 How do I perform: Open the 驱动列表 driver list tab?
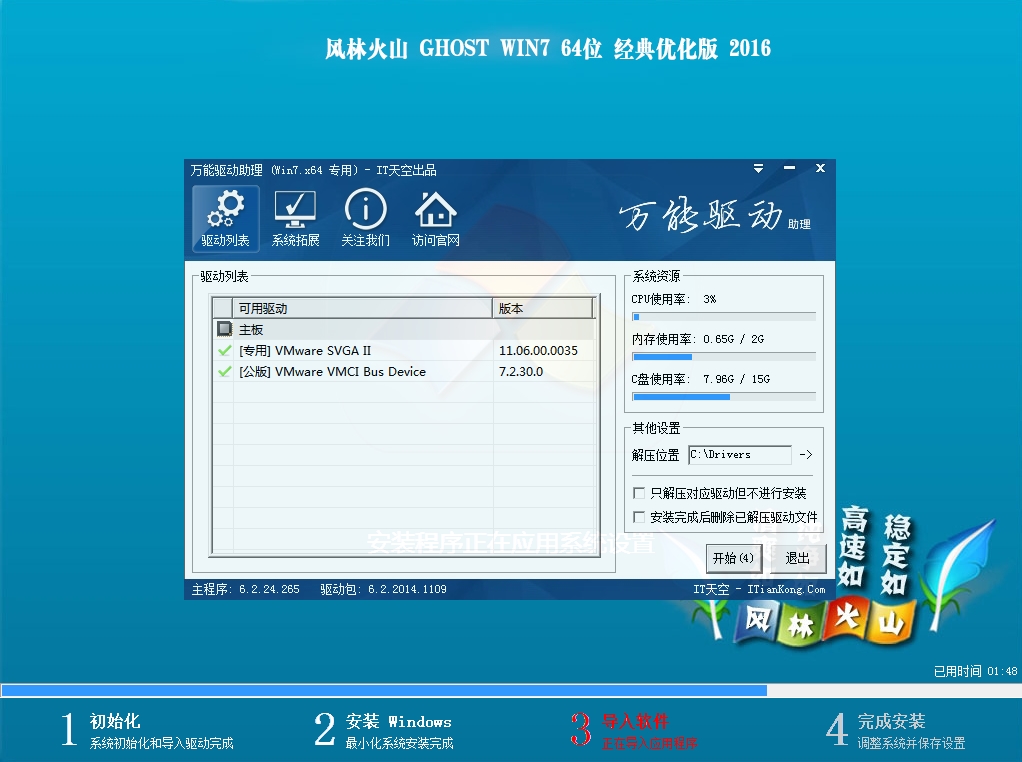226,219
